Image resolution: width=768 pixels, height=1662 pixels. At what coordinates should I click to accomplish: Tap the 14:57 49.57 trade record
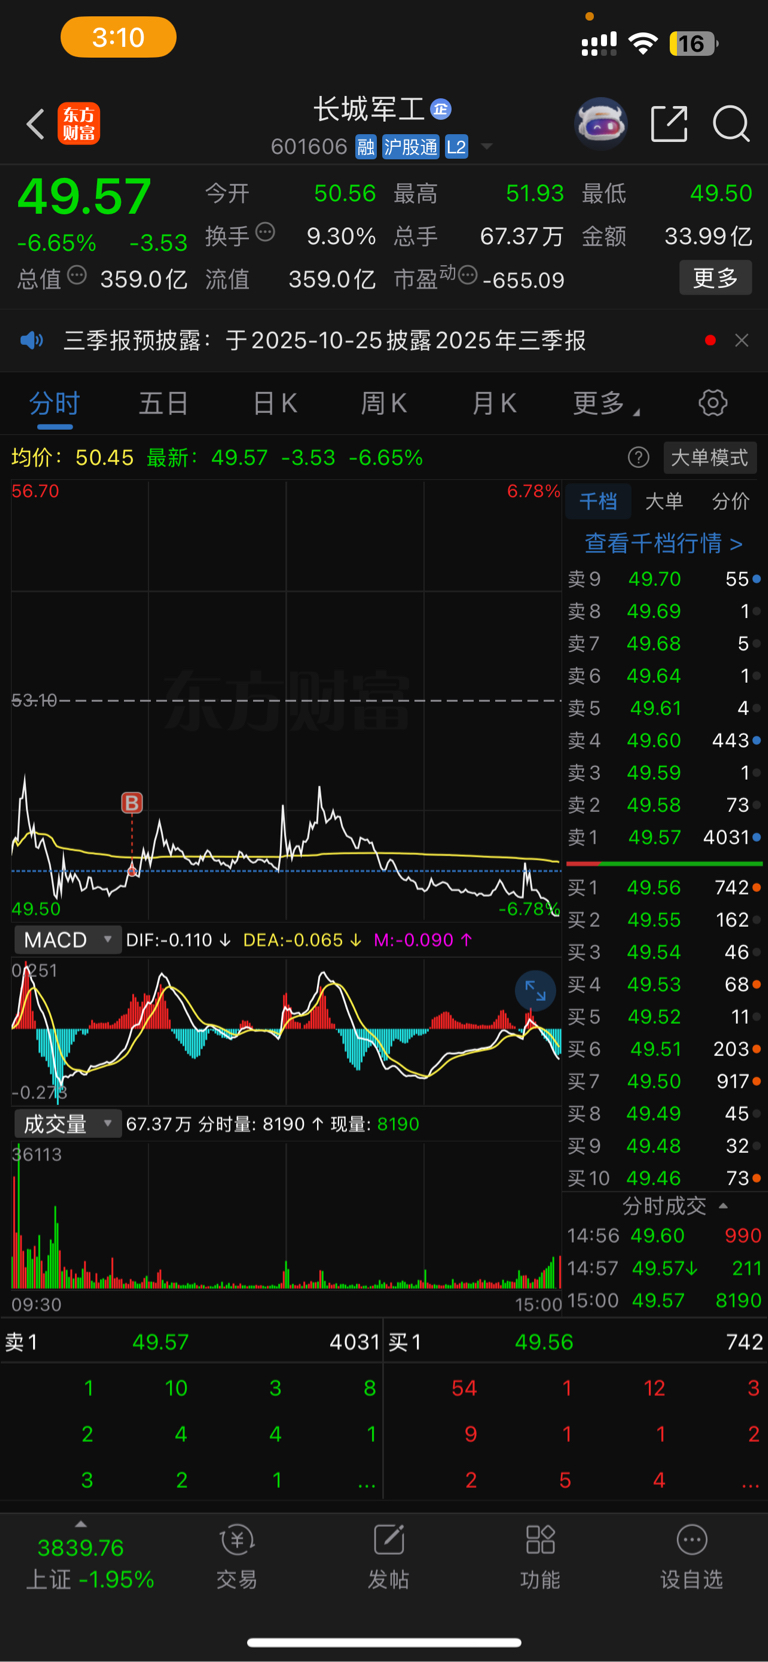pyautogui.click(x=664, y=1269)
